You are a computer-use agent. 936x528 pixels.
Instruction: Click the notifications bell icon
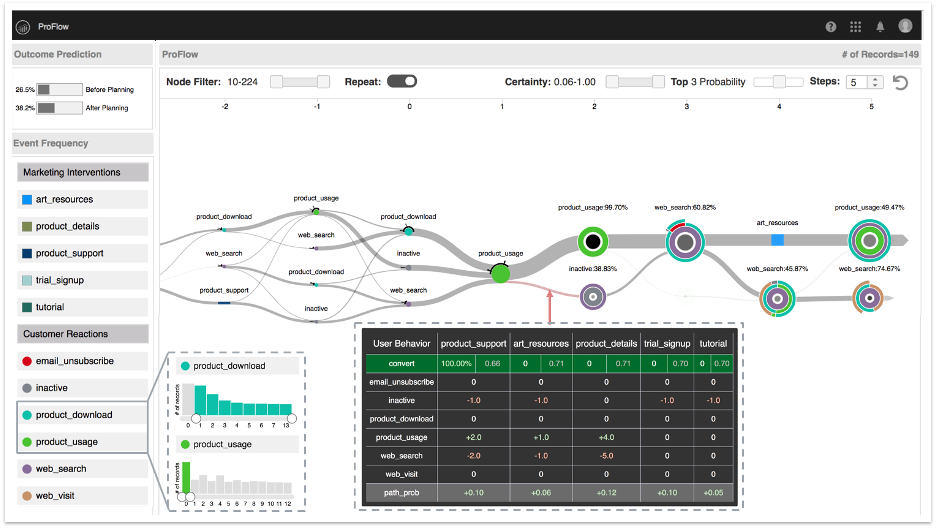click(x=880, y=27)
